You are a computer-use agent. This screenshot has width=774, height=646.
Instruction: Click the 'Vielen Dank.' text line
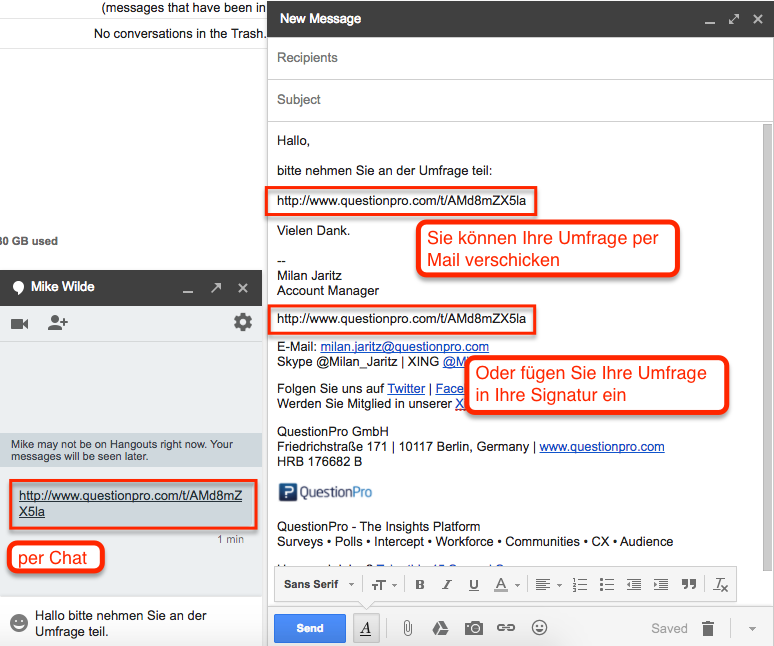coord(313,231)
